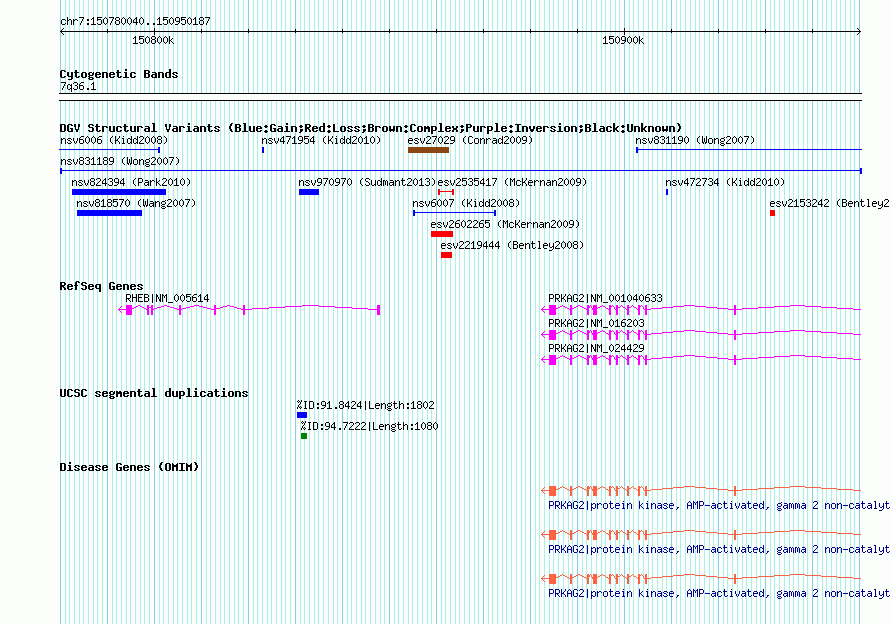Click nsv472734 (Kidd2010) variant label
This screenshot has width=890, height=624.
tap(725, 182)
